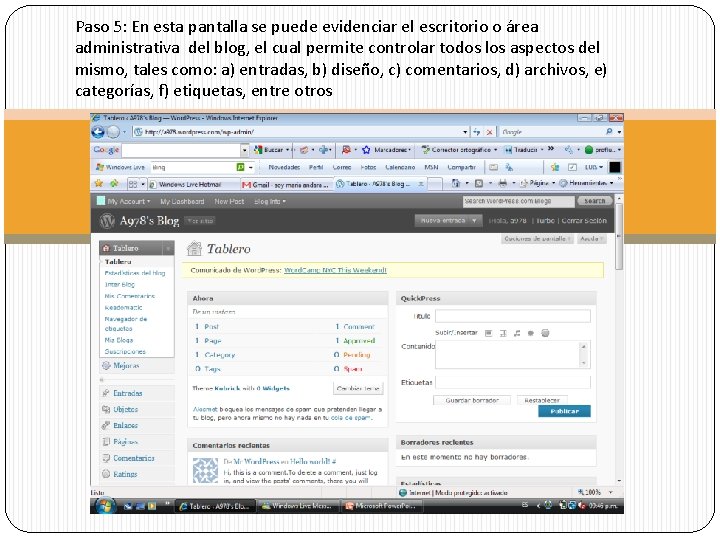This screenshot has height=540, width=720.
Task: Select the Tablero - A978's Blog tab
Action: pyautogui.click(x=380, y=184)
